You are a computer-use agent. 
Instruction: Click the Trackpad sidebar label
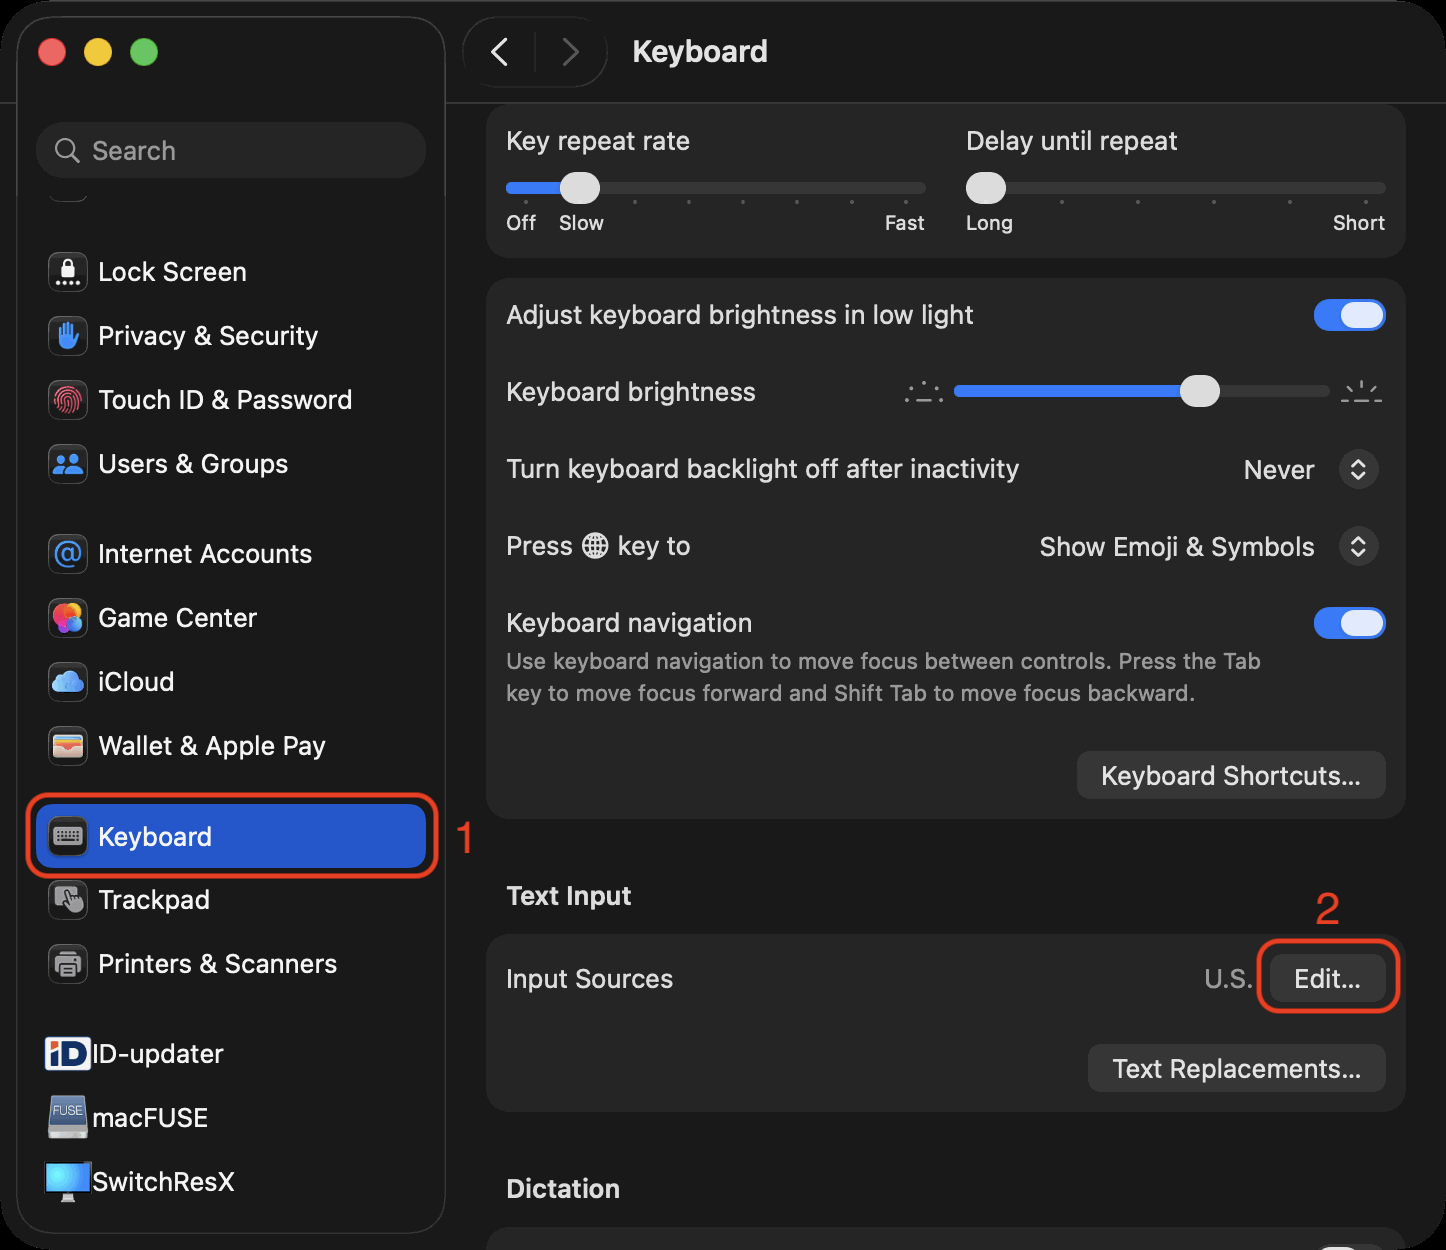tap(154, 900)
